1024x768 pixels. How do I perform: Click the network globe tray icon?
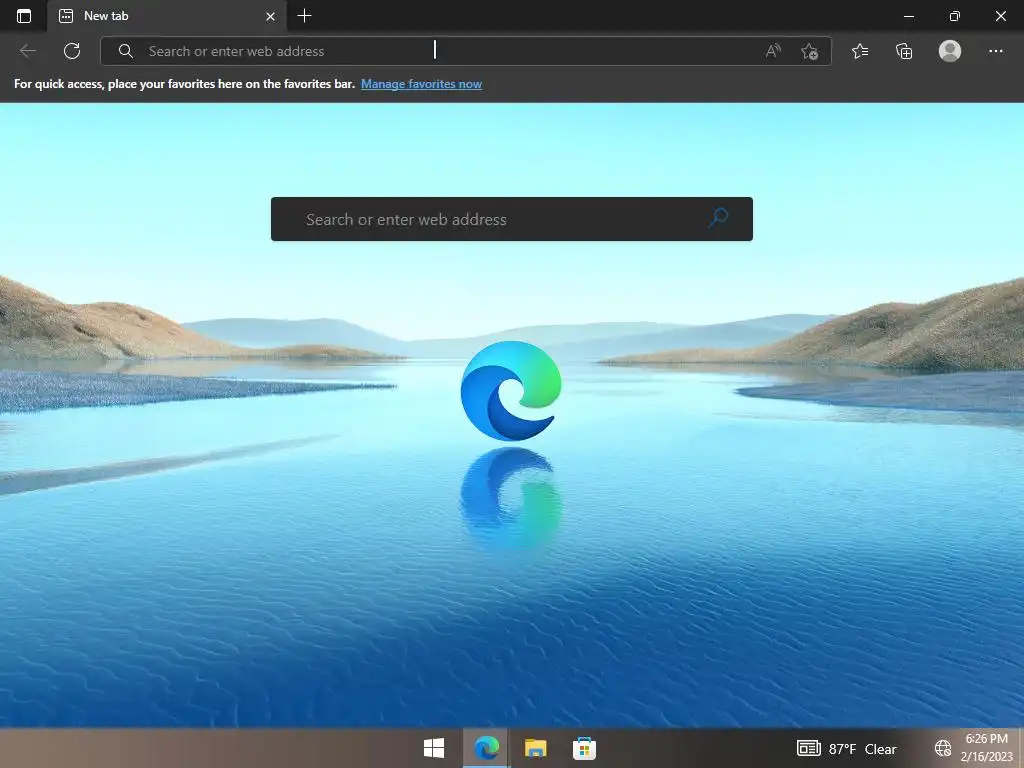[x=942, y=748]
